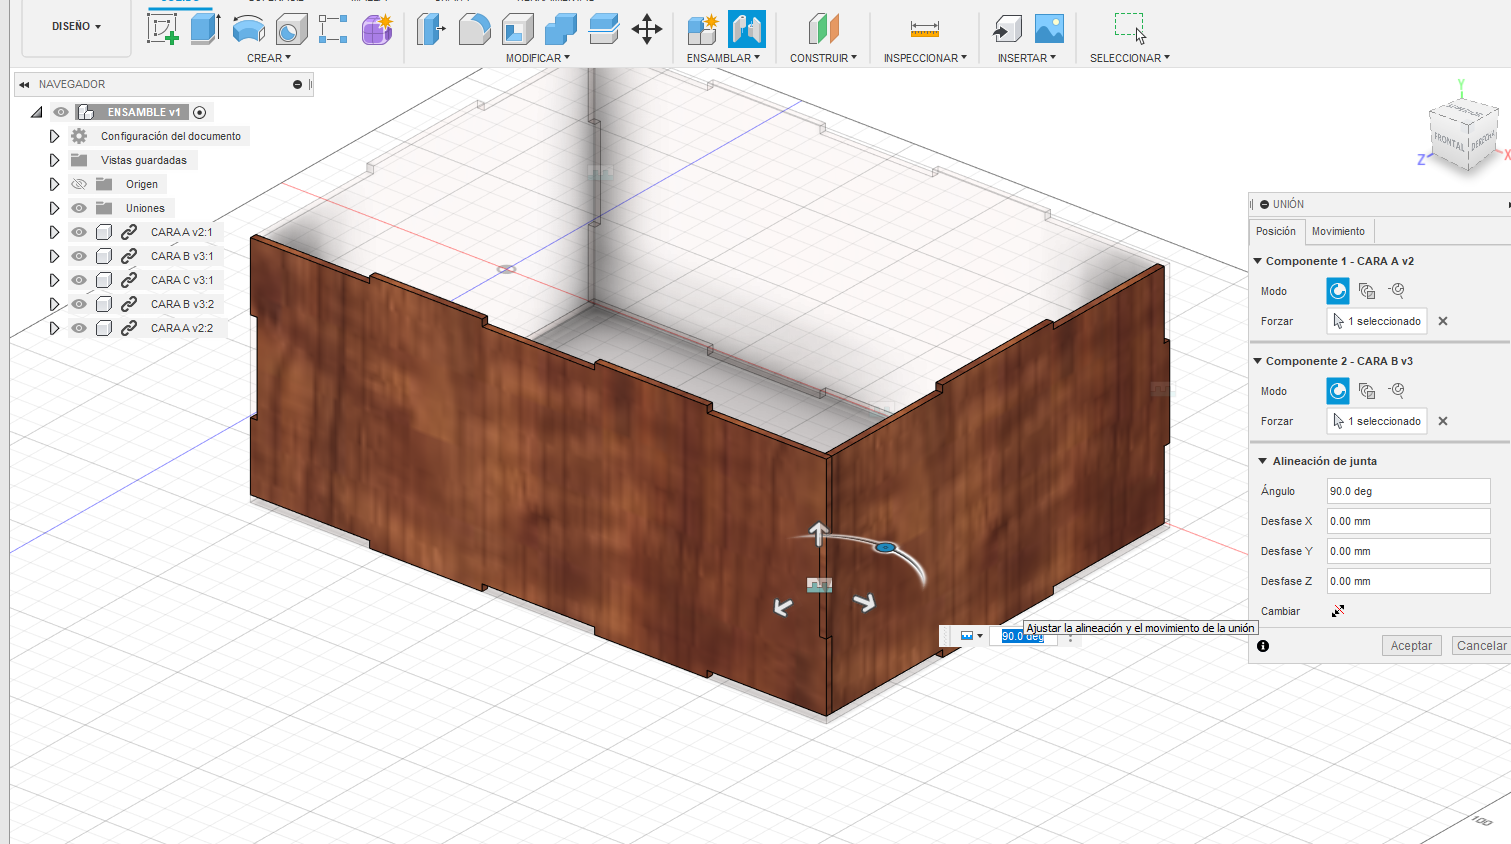Select the Fillet tool icon
This screenshot has height=844, width=1511.
pos(474,29)
